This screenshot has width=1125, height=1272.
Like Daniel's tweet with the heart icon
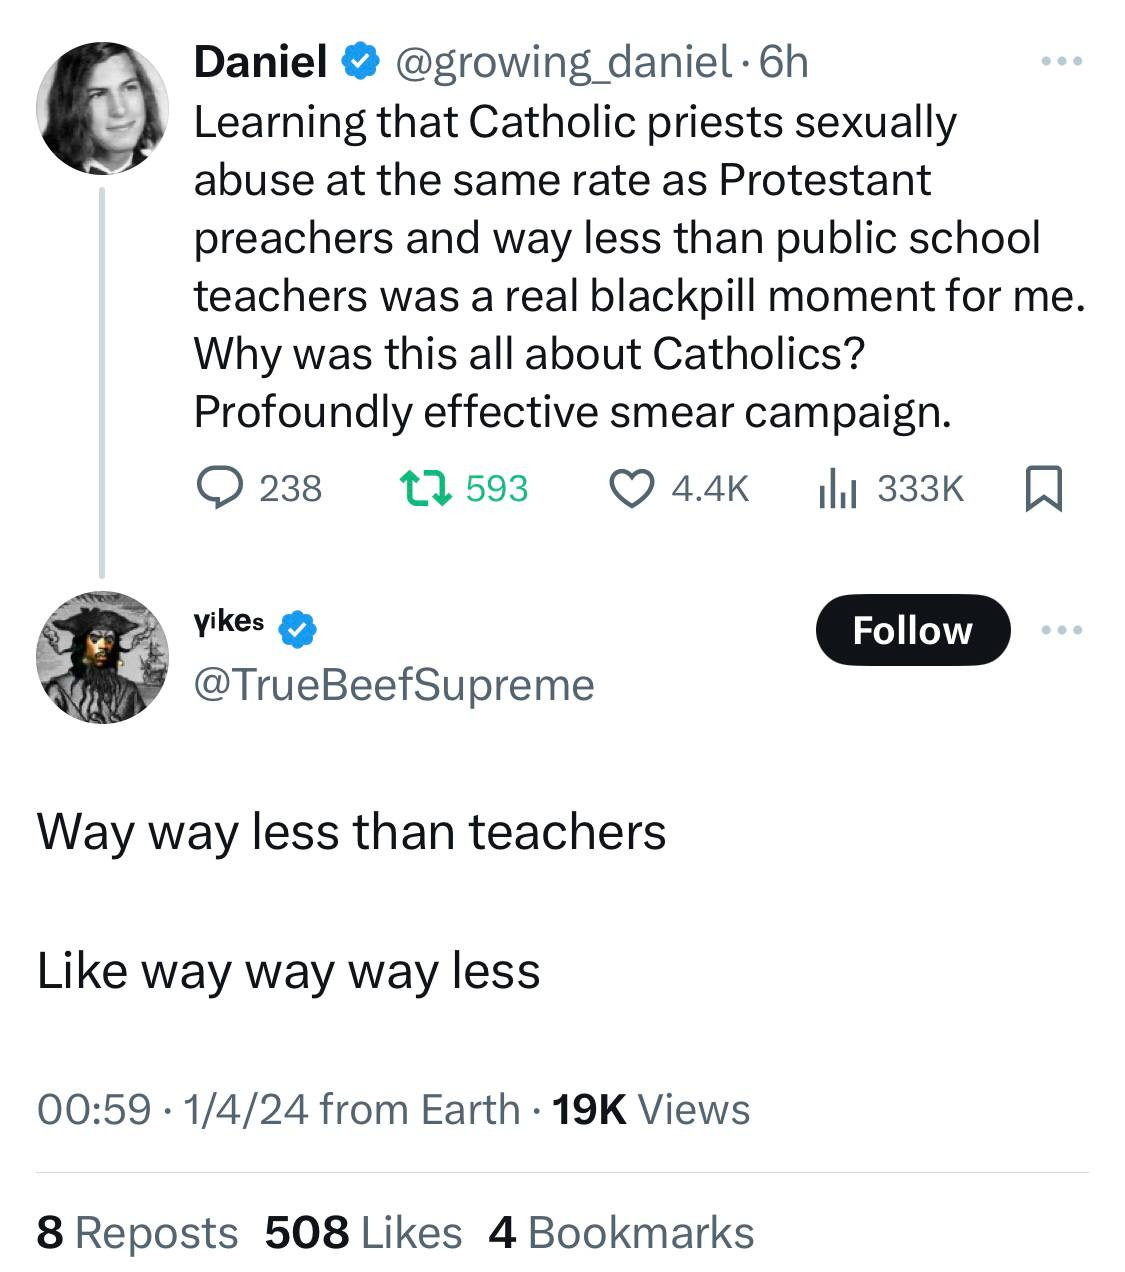click(x=631, y=488)
